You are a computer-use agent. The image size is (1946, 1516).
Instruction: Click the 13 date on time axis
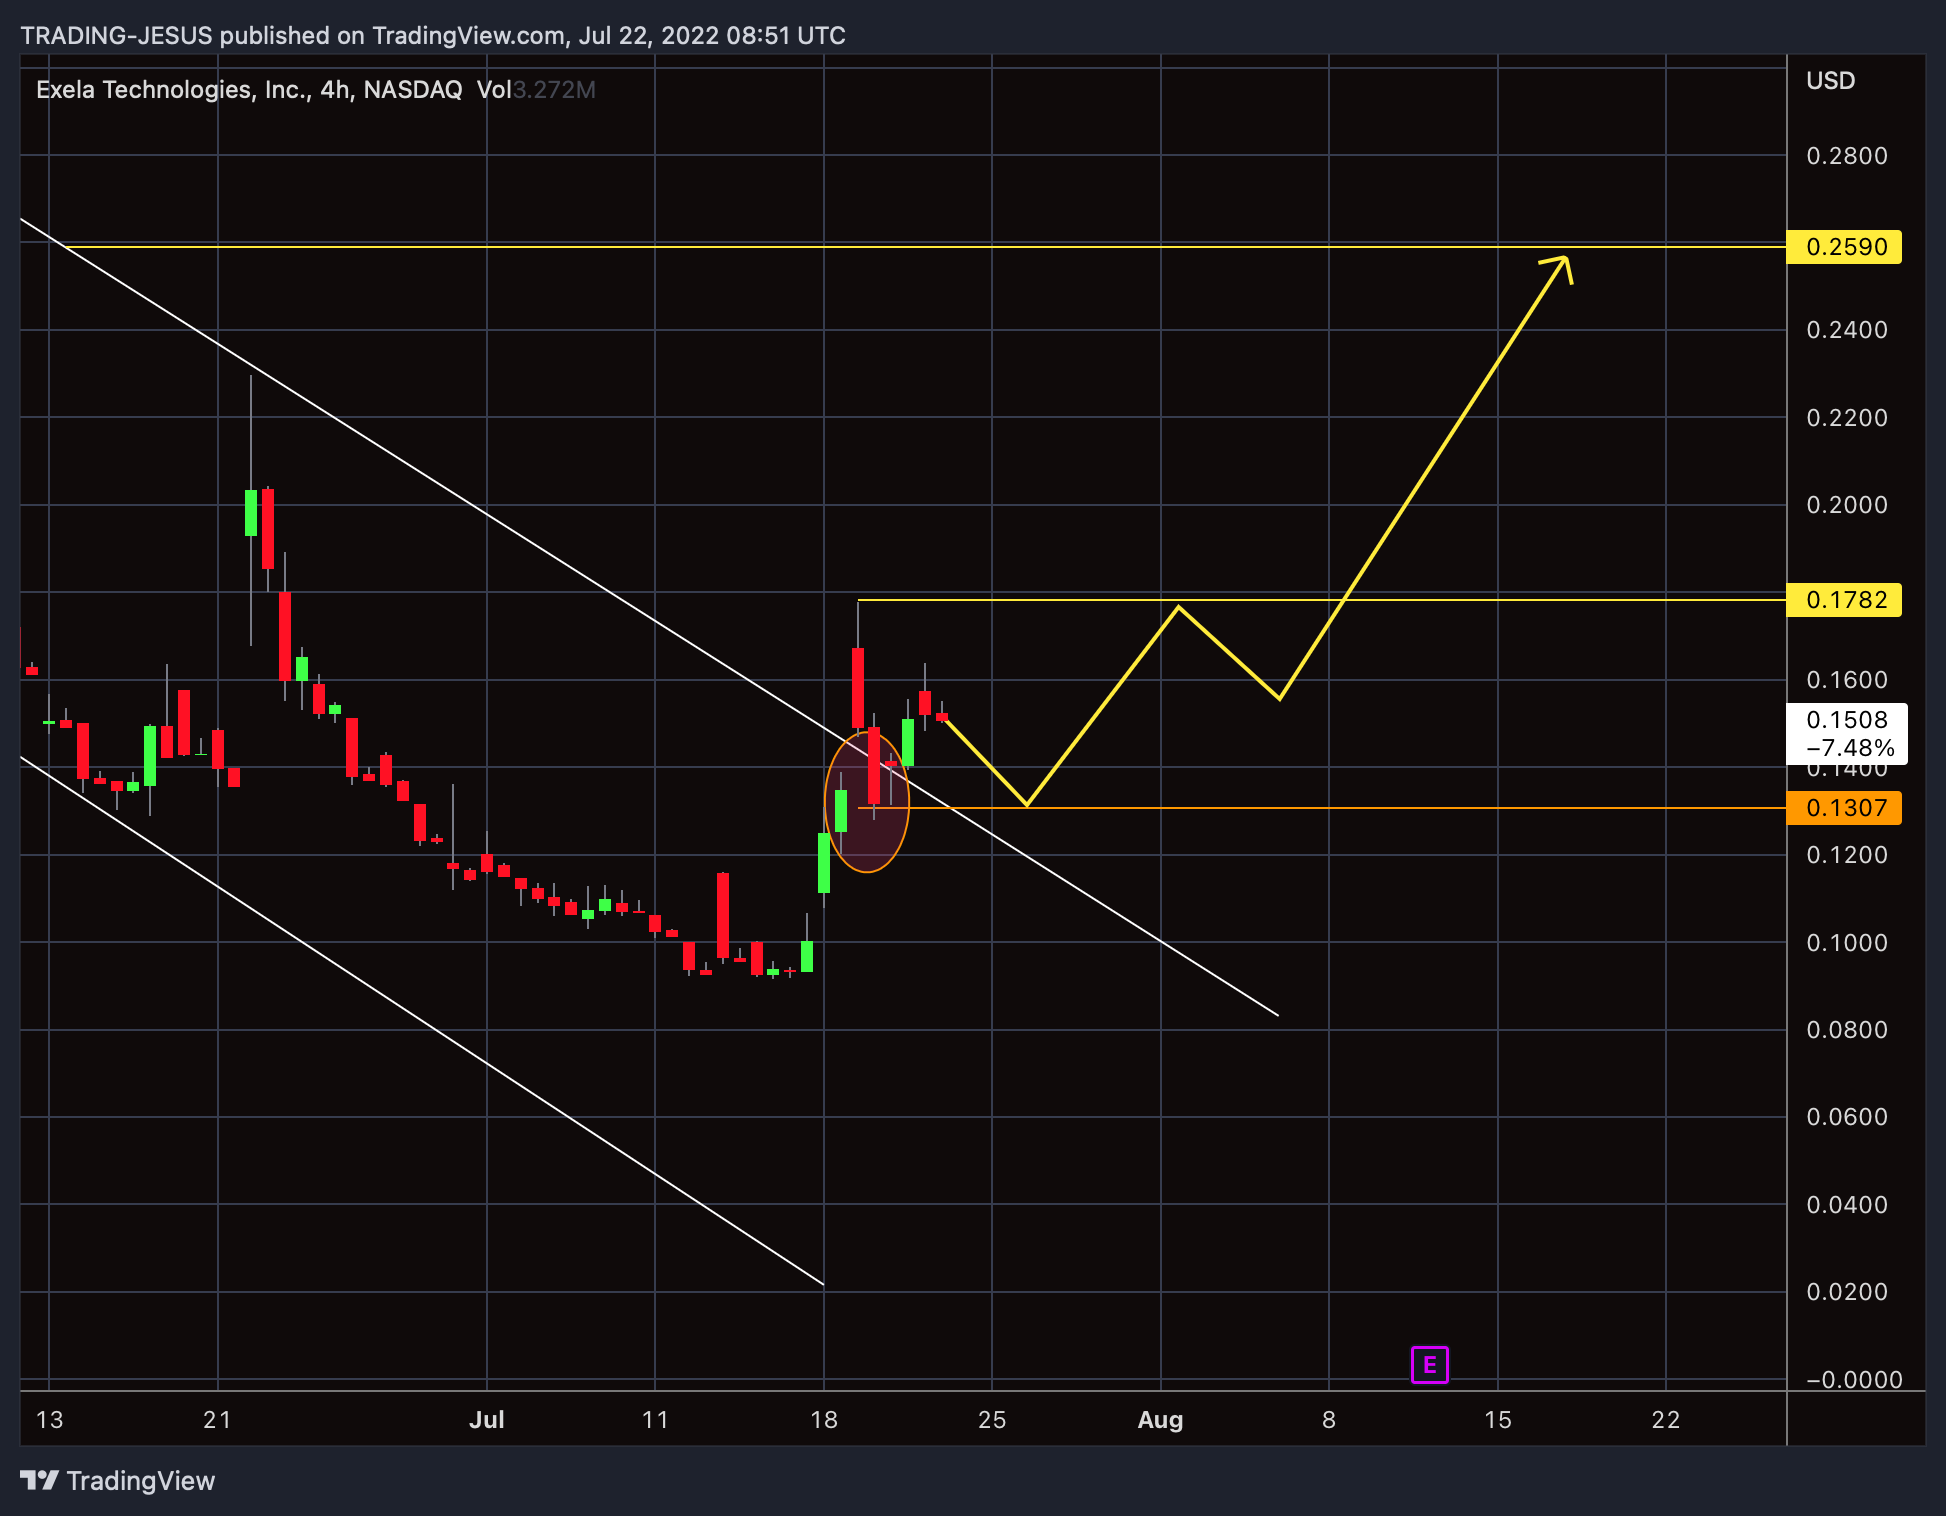pyautogui.click(x=49, y=1420)
